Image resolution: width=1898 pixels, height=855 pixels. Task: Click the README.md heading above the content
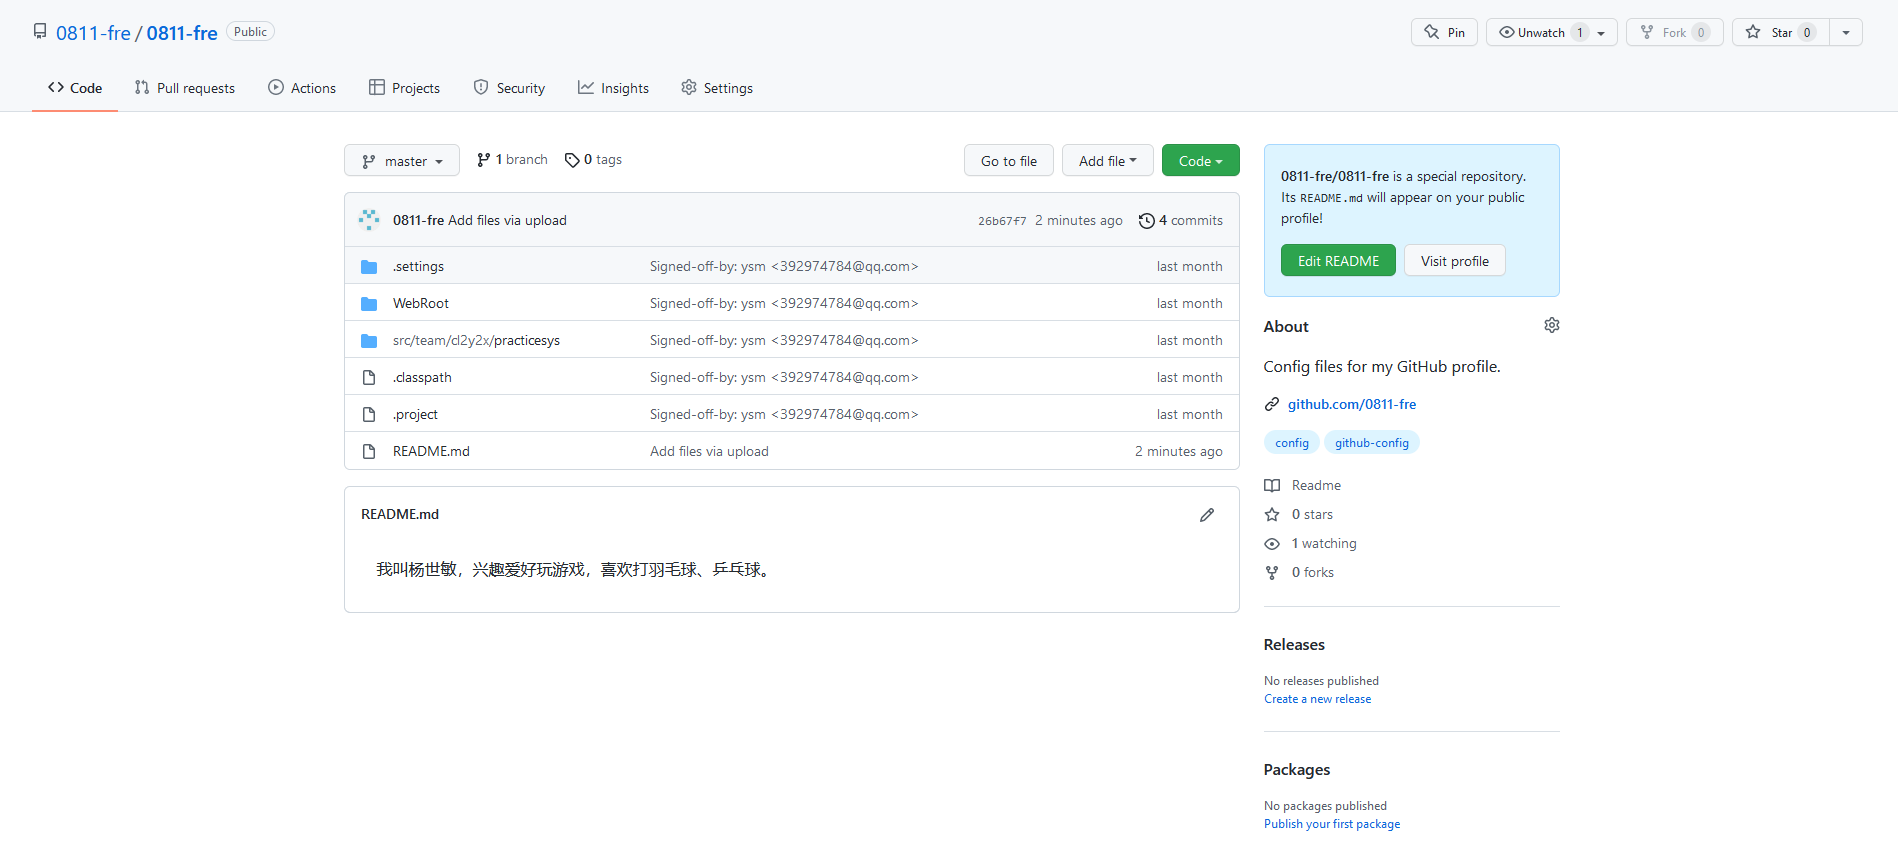[400, 514]
